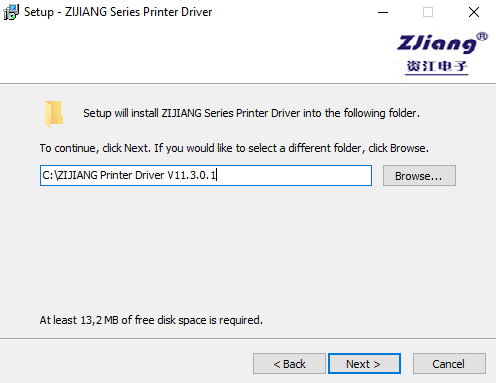Close the setup wizard window
The height and width of the screenshot is (383, 496).
[x=474, y=12]
